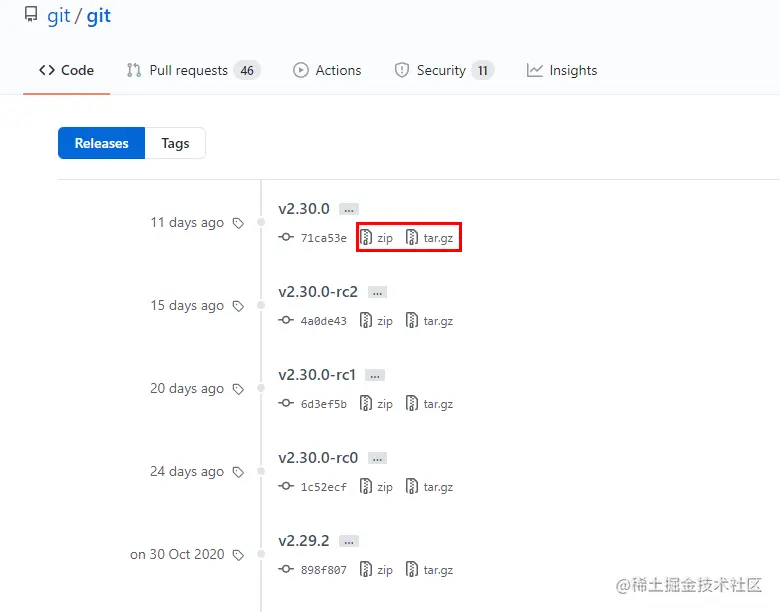Click the "20 days ago" timestamp

187,389
